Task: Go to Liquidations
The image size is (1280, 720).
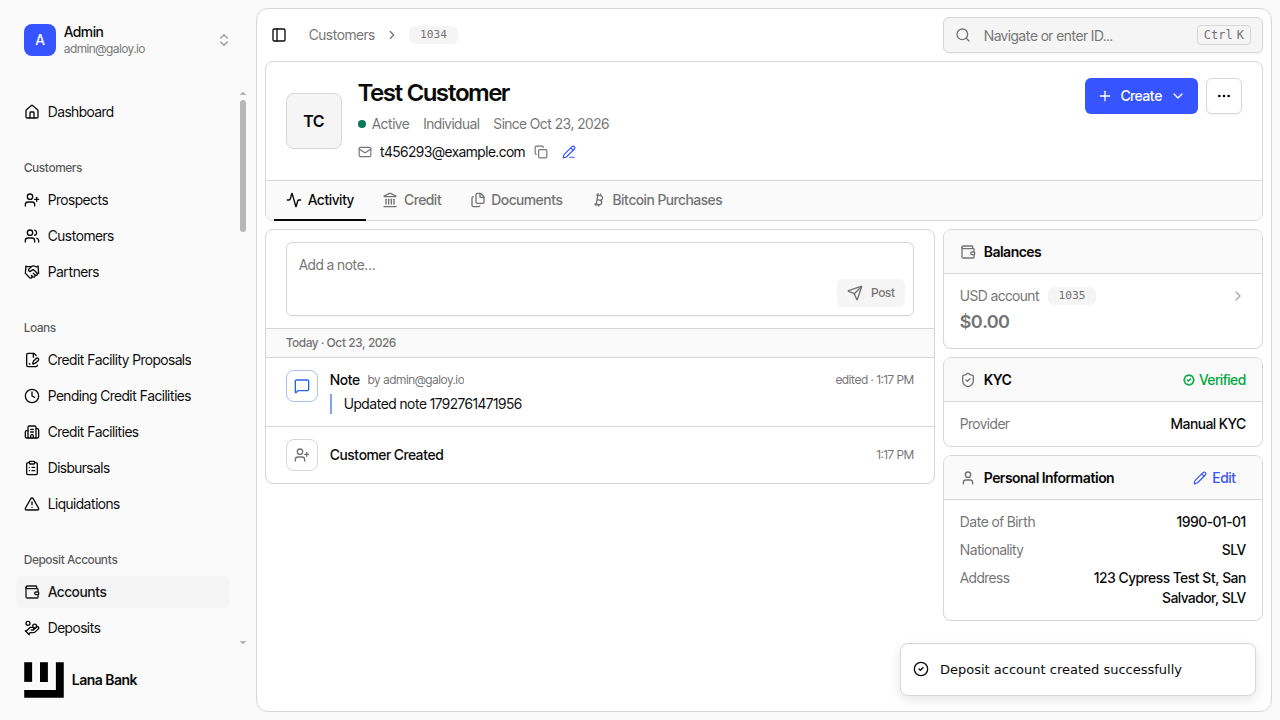Action: click(123, 504)
